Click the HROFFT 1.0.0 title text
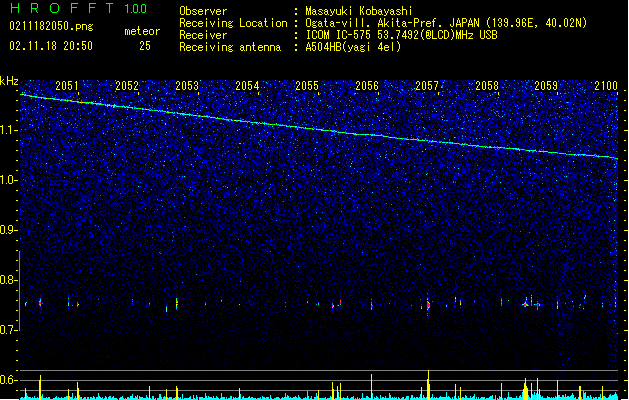629x400 pixels. (78, 8)
